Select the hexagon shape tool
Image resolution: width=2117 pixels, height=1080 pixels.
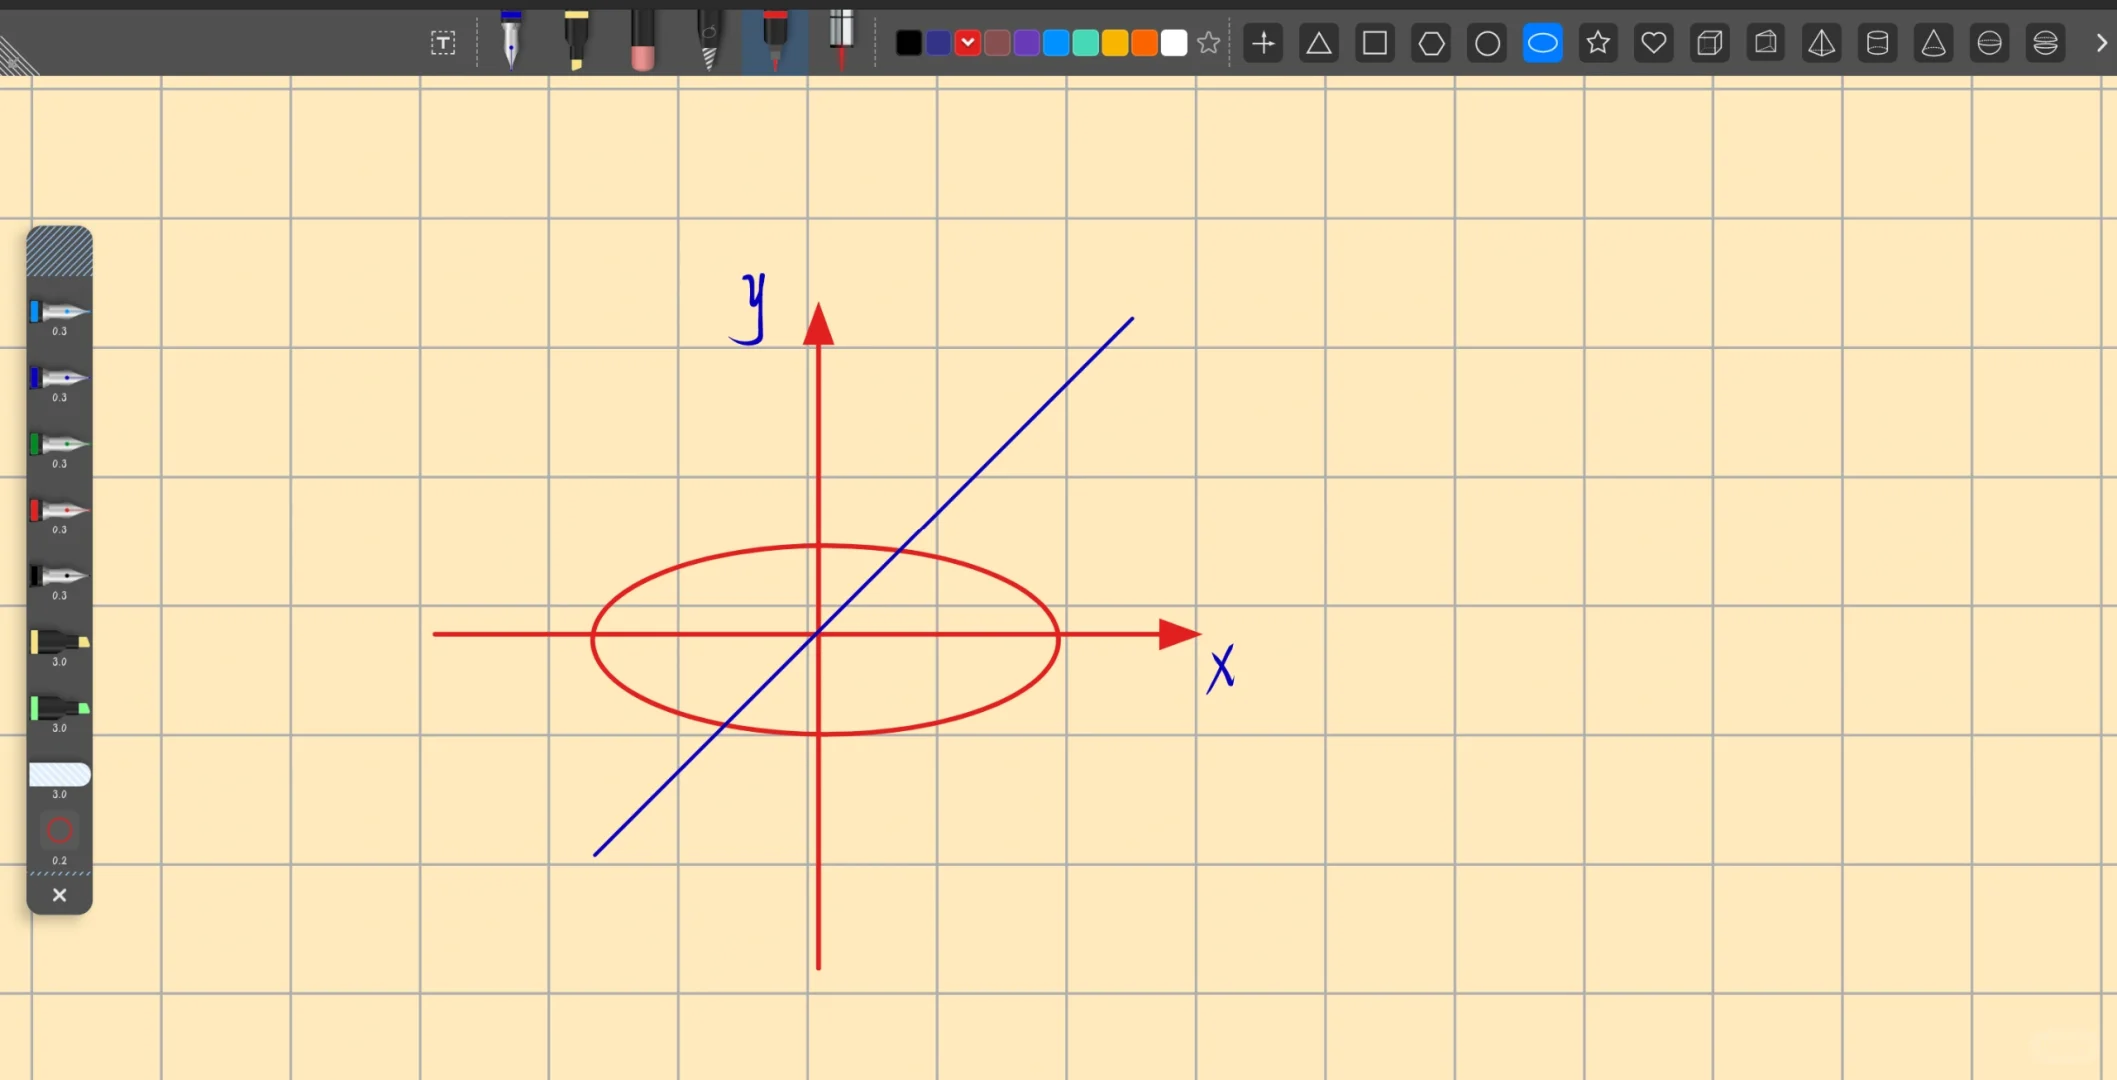(x=1431, y=43)
